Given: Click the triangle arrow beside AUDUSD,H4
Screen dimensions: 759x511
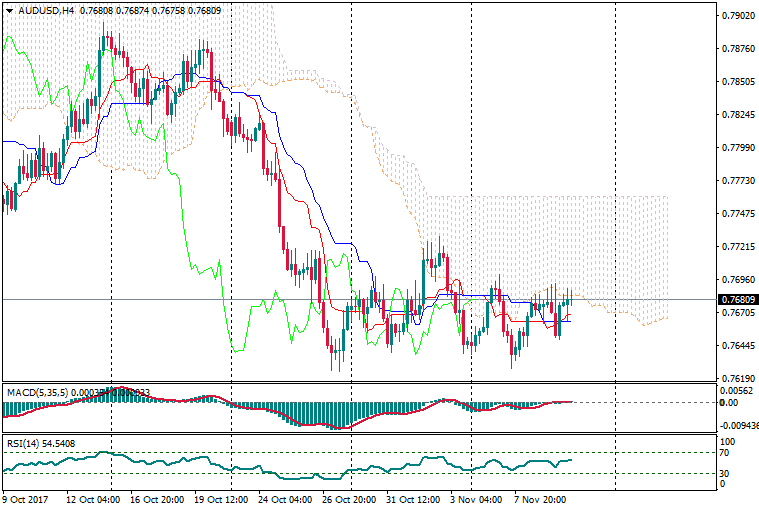Looking at the screenshot, I should (x=9, y=10).
